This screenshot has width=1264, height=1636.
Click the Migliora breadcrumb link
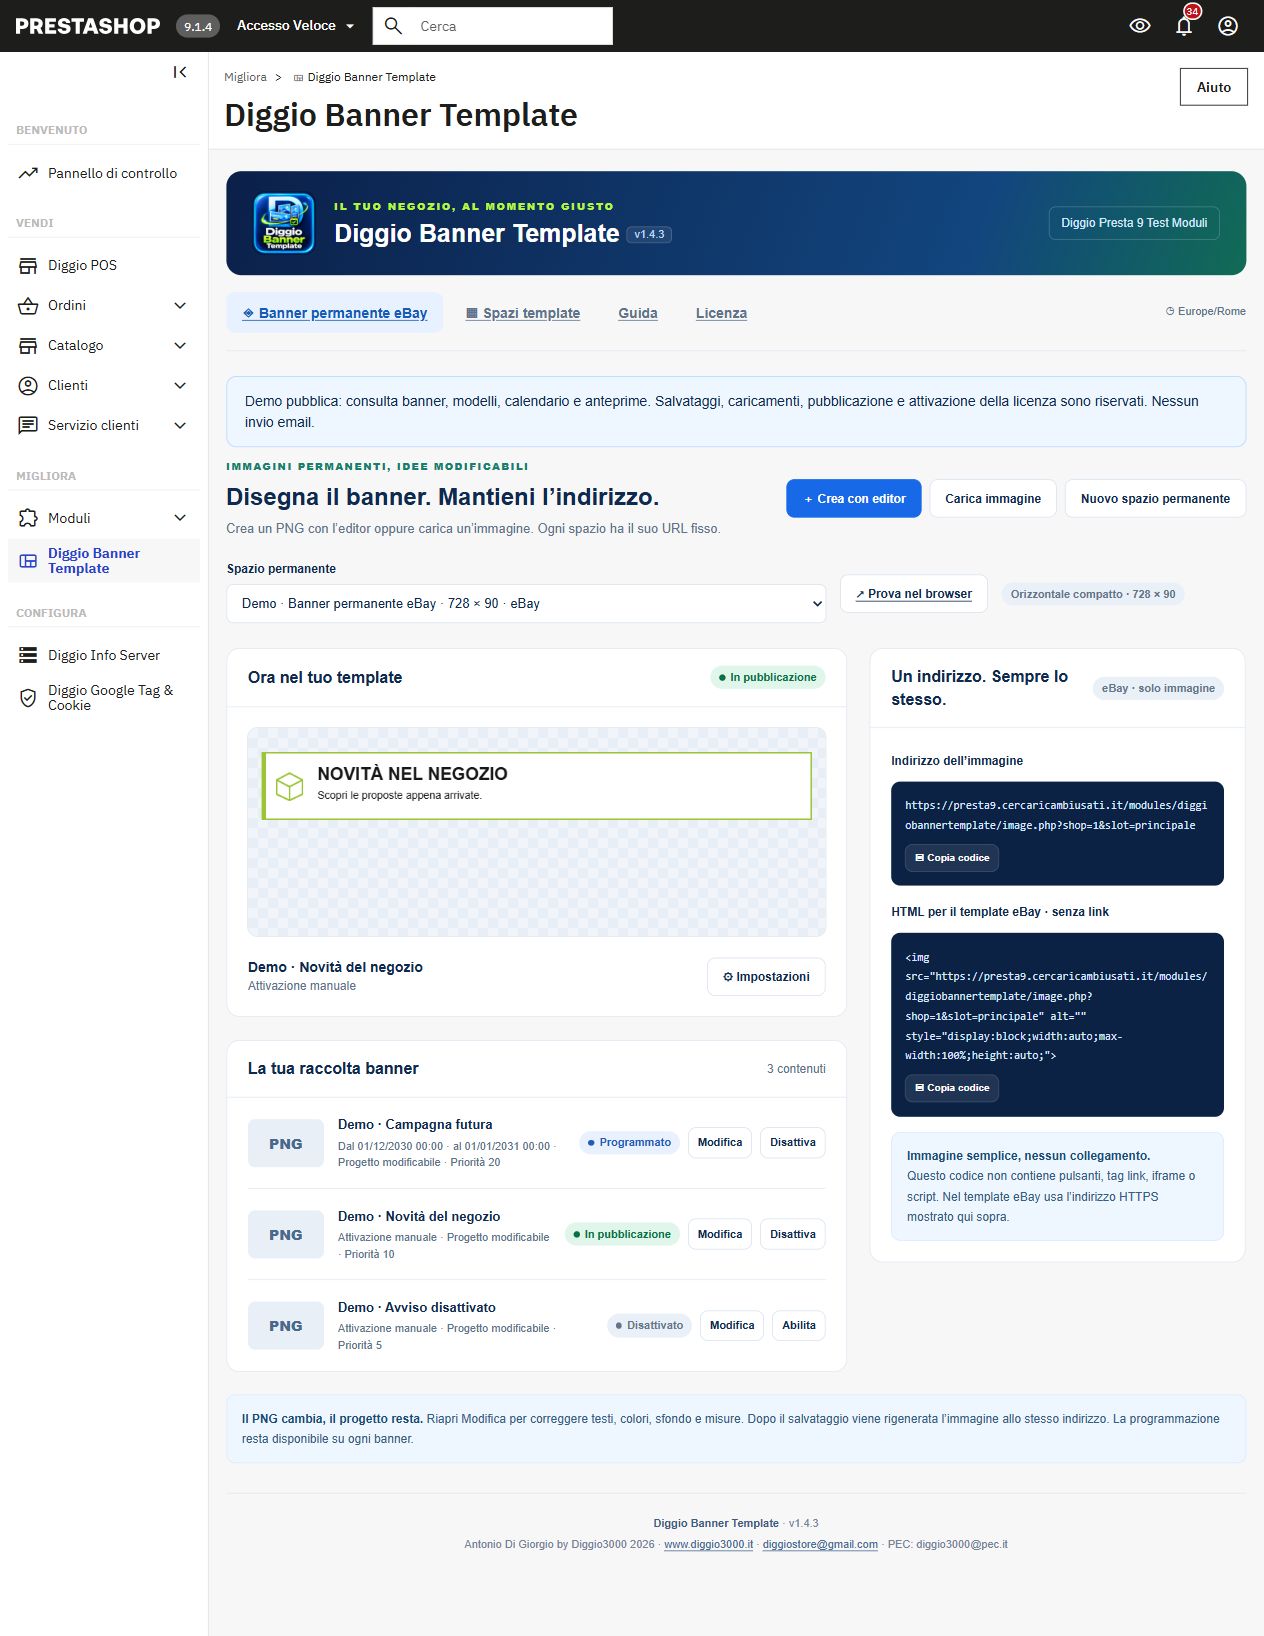[x=245, y=77]
